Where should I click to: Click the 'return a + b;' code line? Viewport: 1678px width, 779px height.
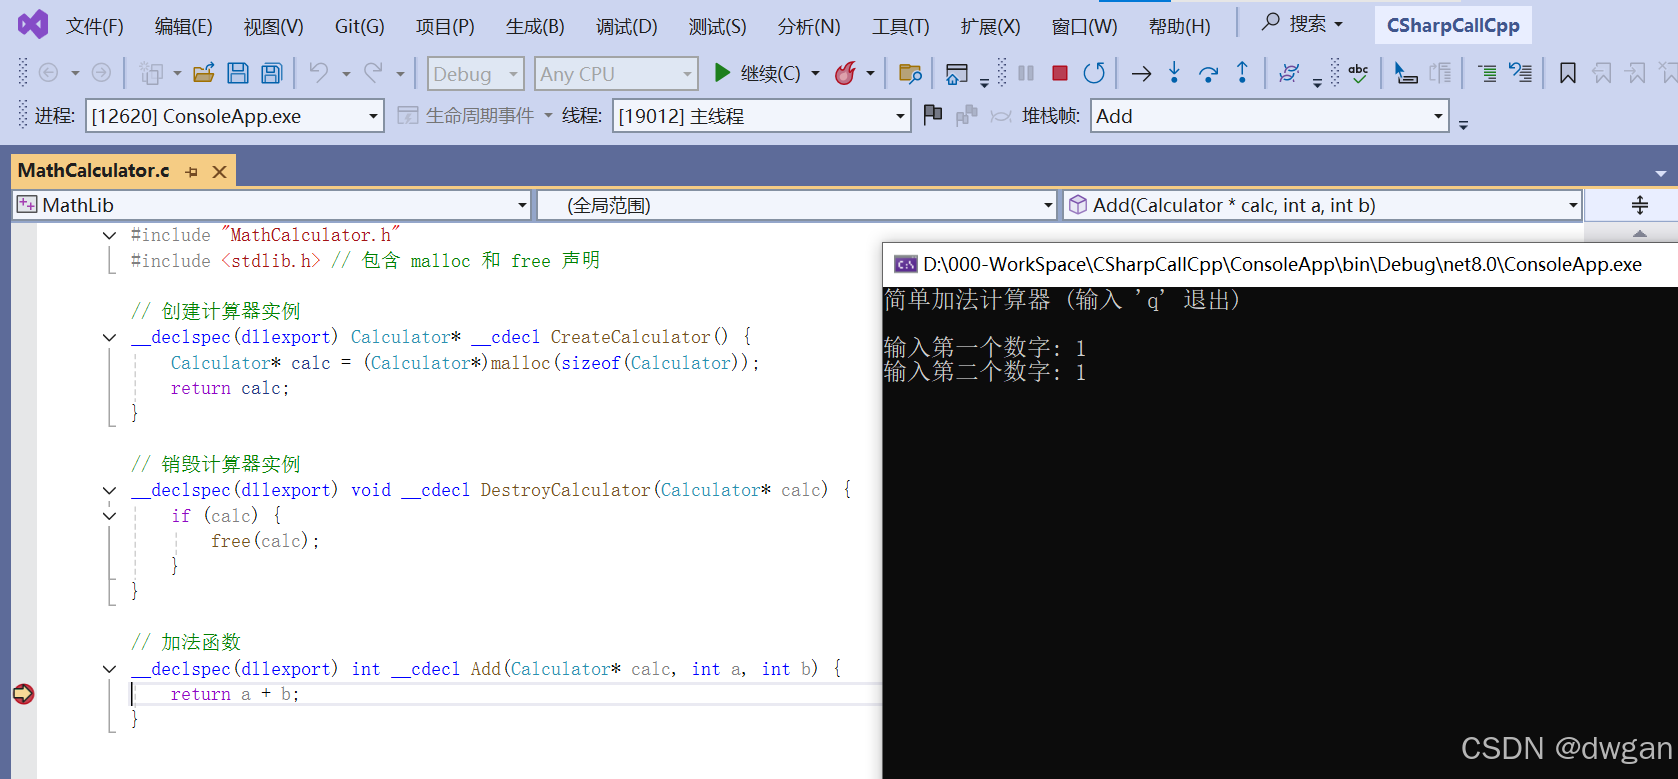click(x=234, y=694)
